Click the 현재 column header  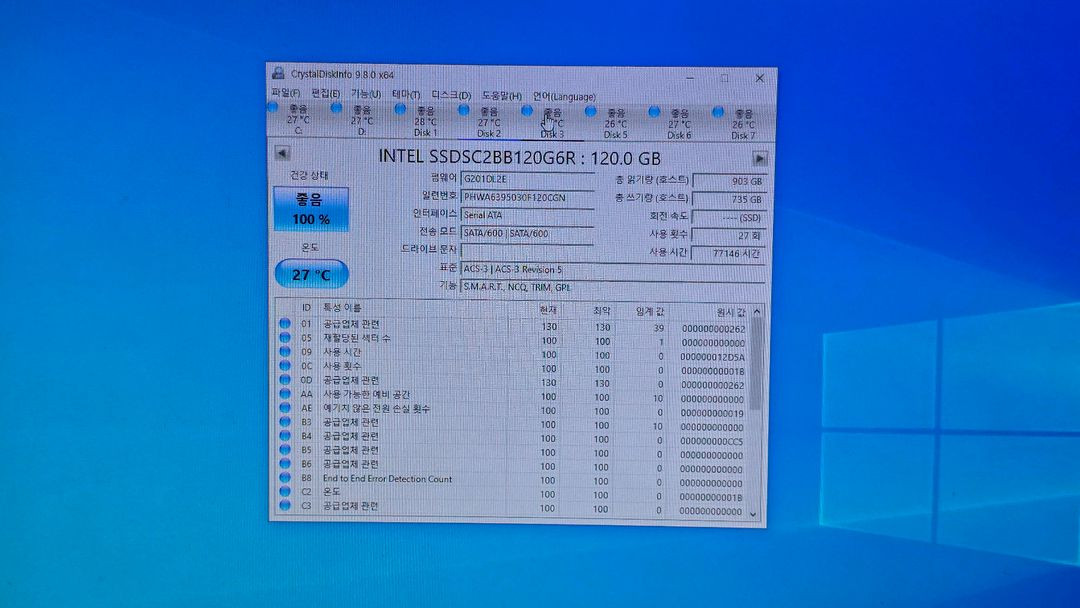(x=548, y=311)
